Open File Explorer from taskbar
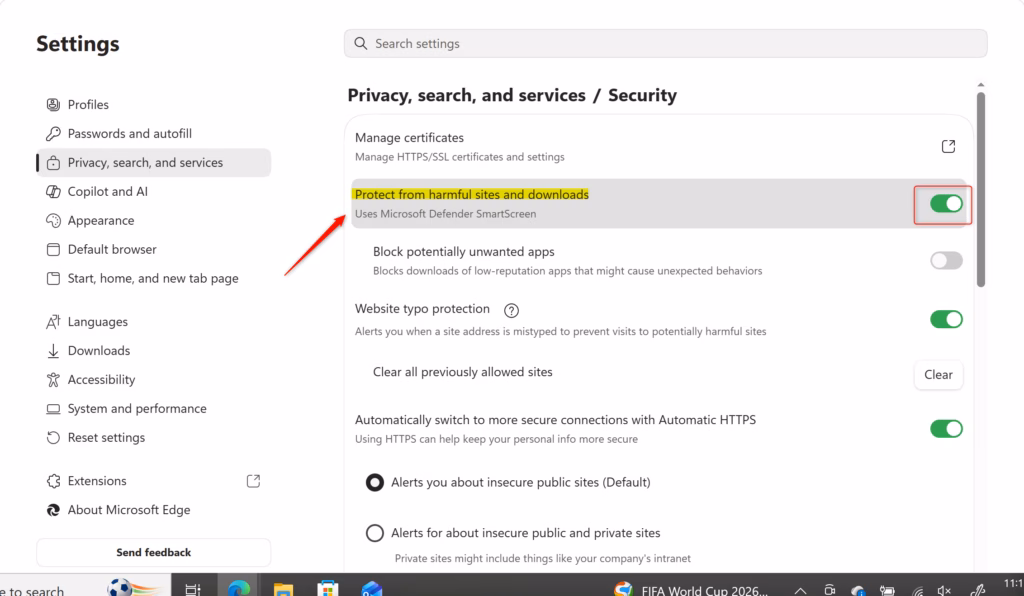 click(x=283, y=589)
